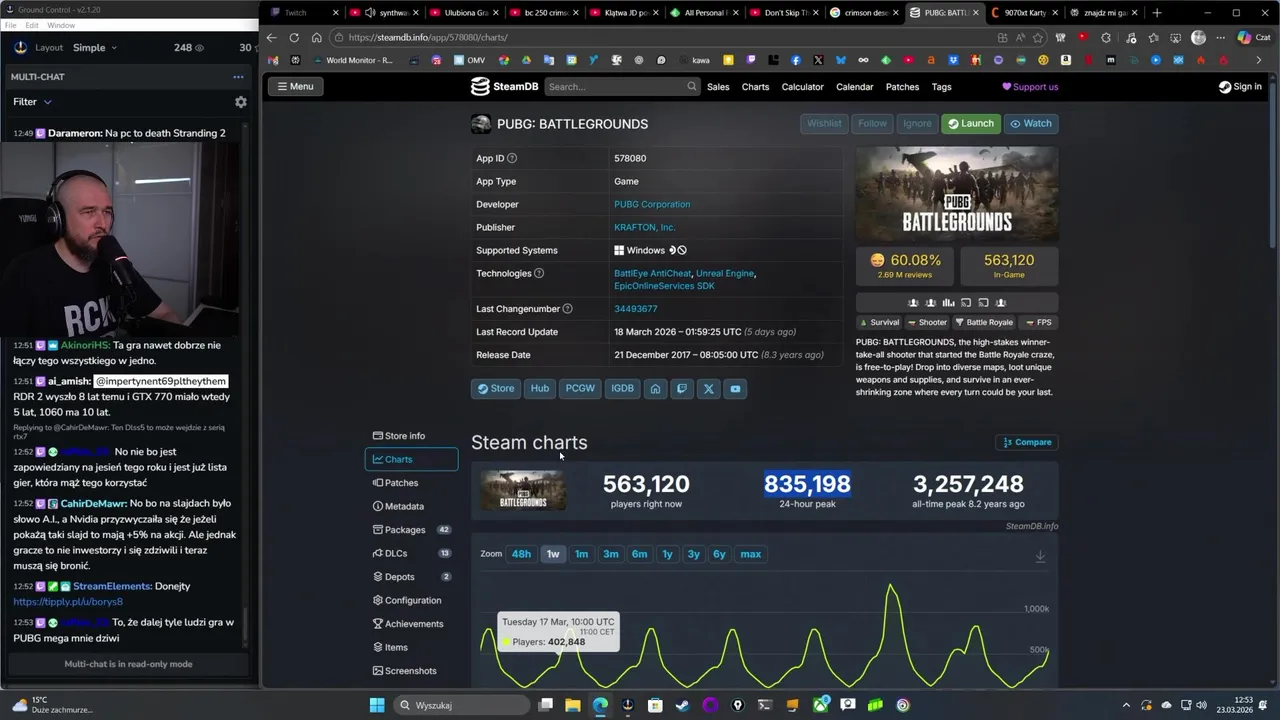Open Microsoft Edge taskbar icon

tap(600, 705)
